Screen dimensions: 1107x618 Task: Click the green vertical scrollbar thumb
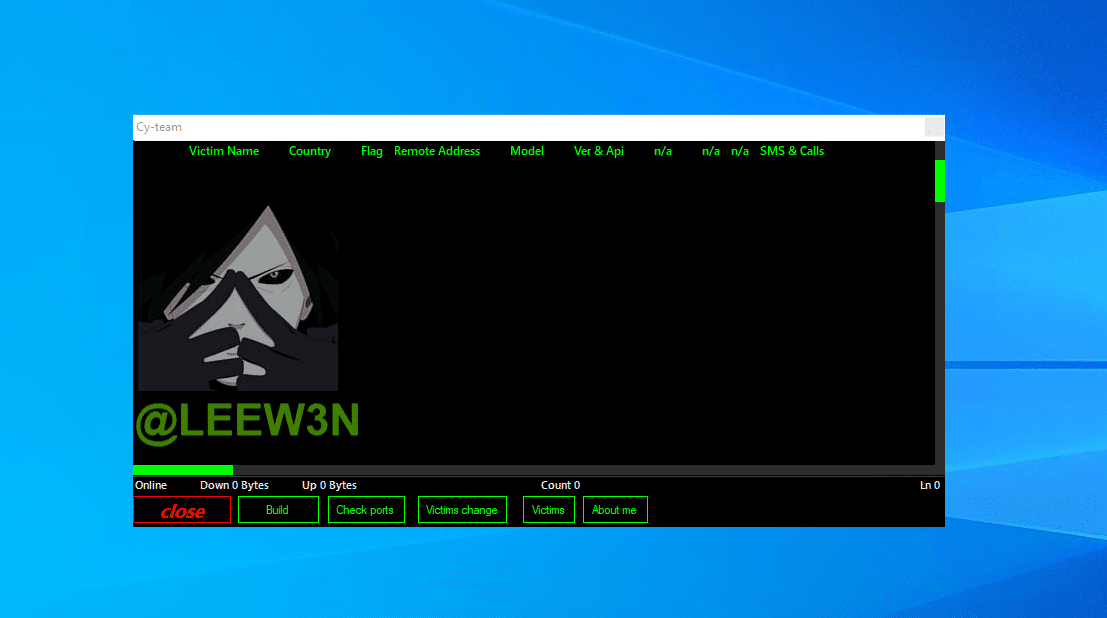[x=940, y=181]
